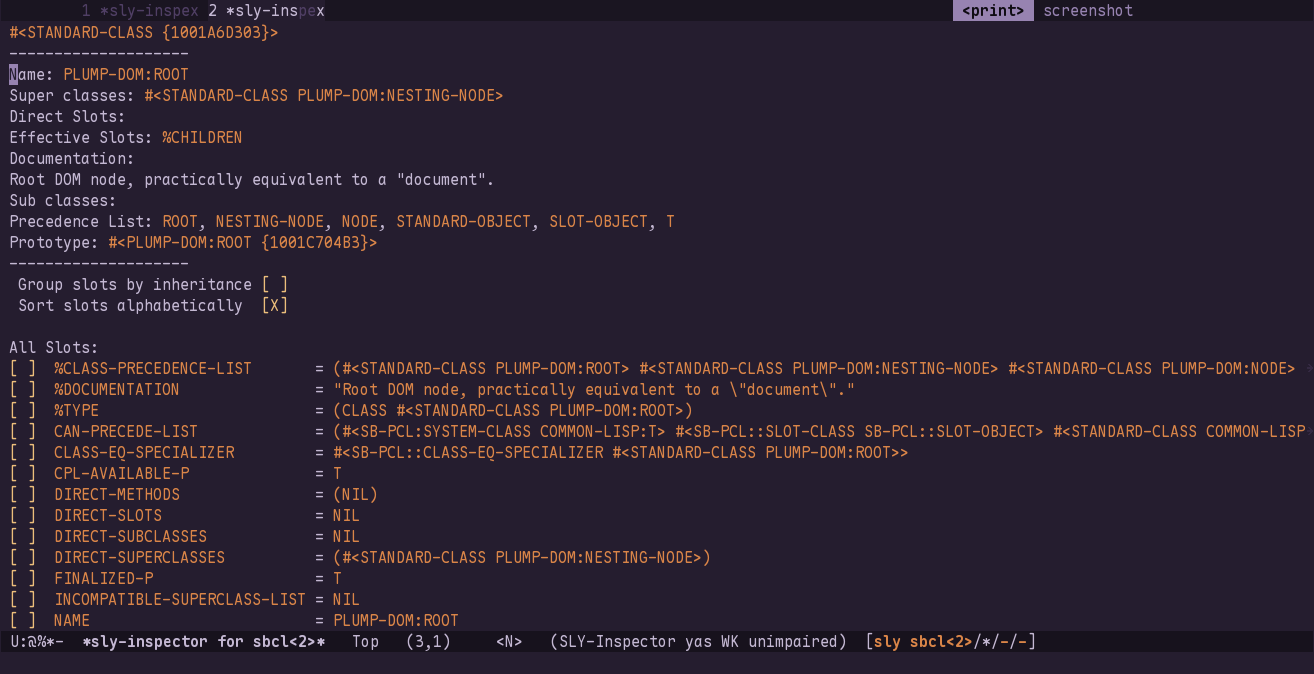This screenshot has height=674, width=1314.
Task: Click SLY-Inspector major mode in mode line
Action: click(617, 641)
